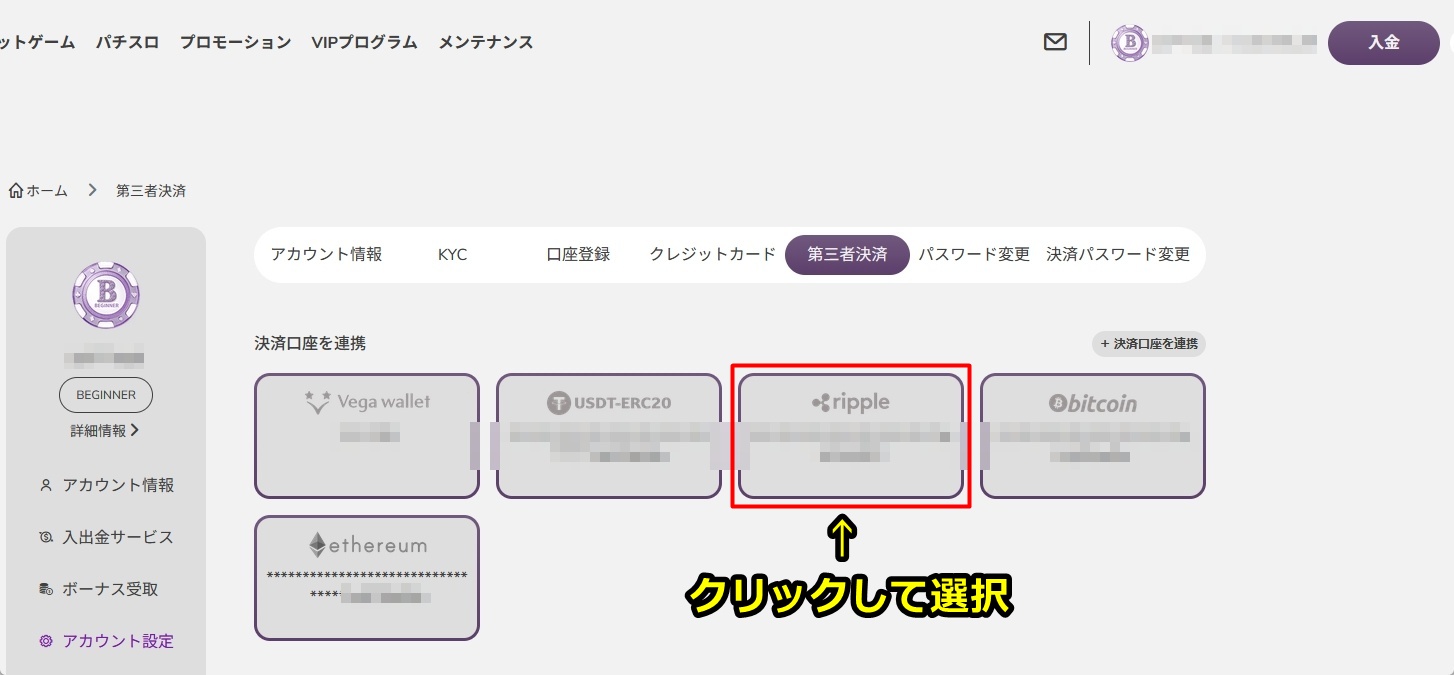
Task: Switch to the アカウント情報 tab
Action: pyautogui.click(x=326, y=254)
